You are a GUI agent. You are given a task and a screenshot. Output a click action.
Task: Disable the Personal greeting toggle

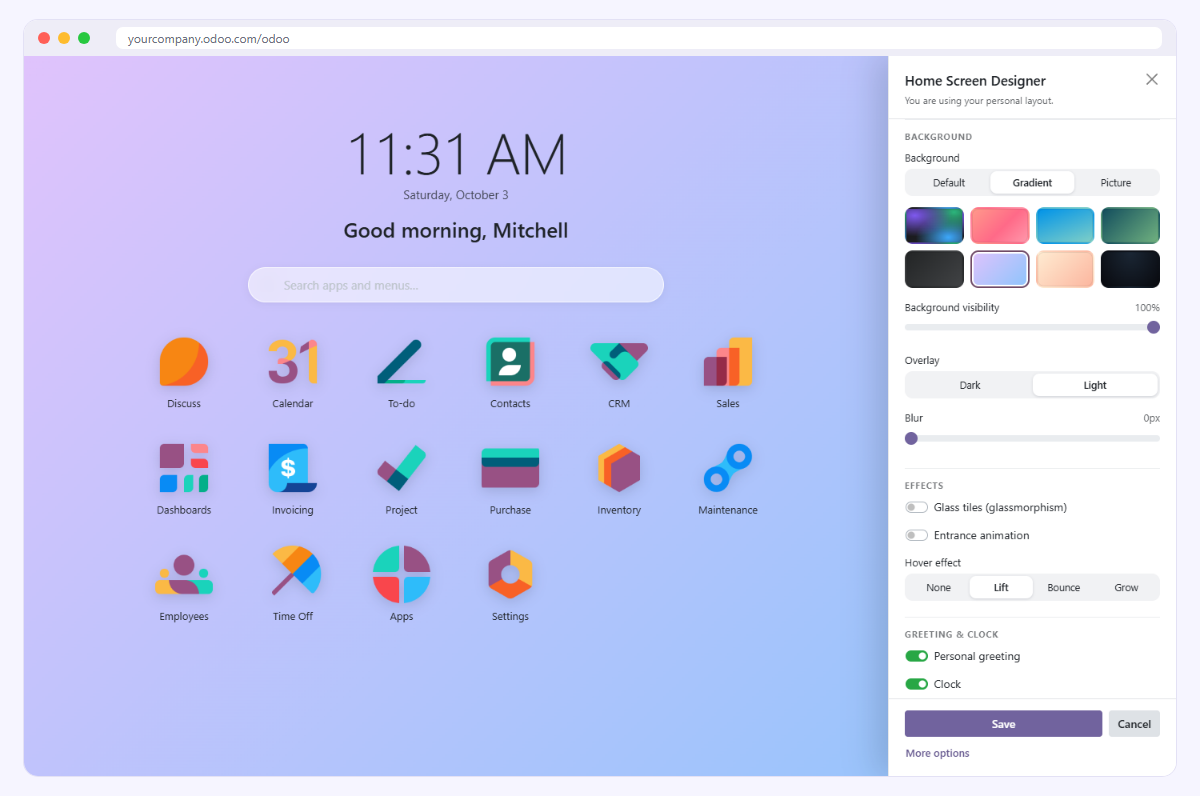tap(916, 657)
